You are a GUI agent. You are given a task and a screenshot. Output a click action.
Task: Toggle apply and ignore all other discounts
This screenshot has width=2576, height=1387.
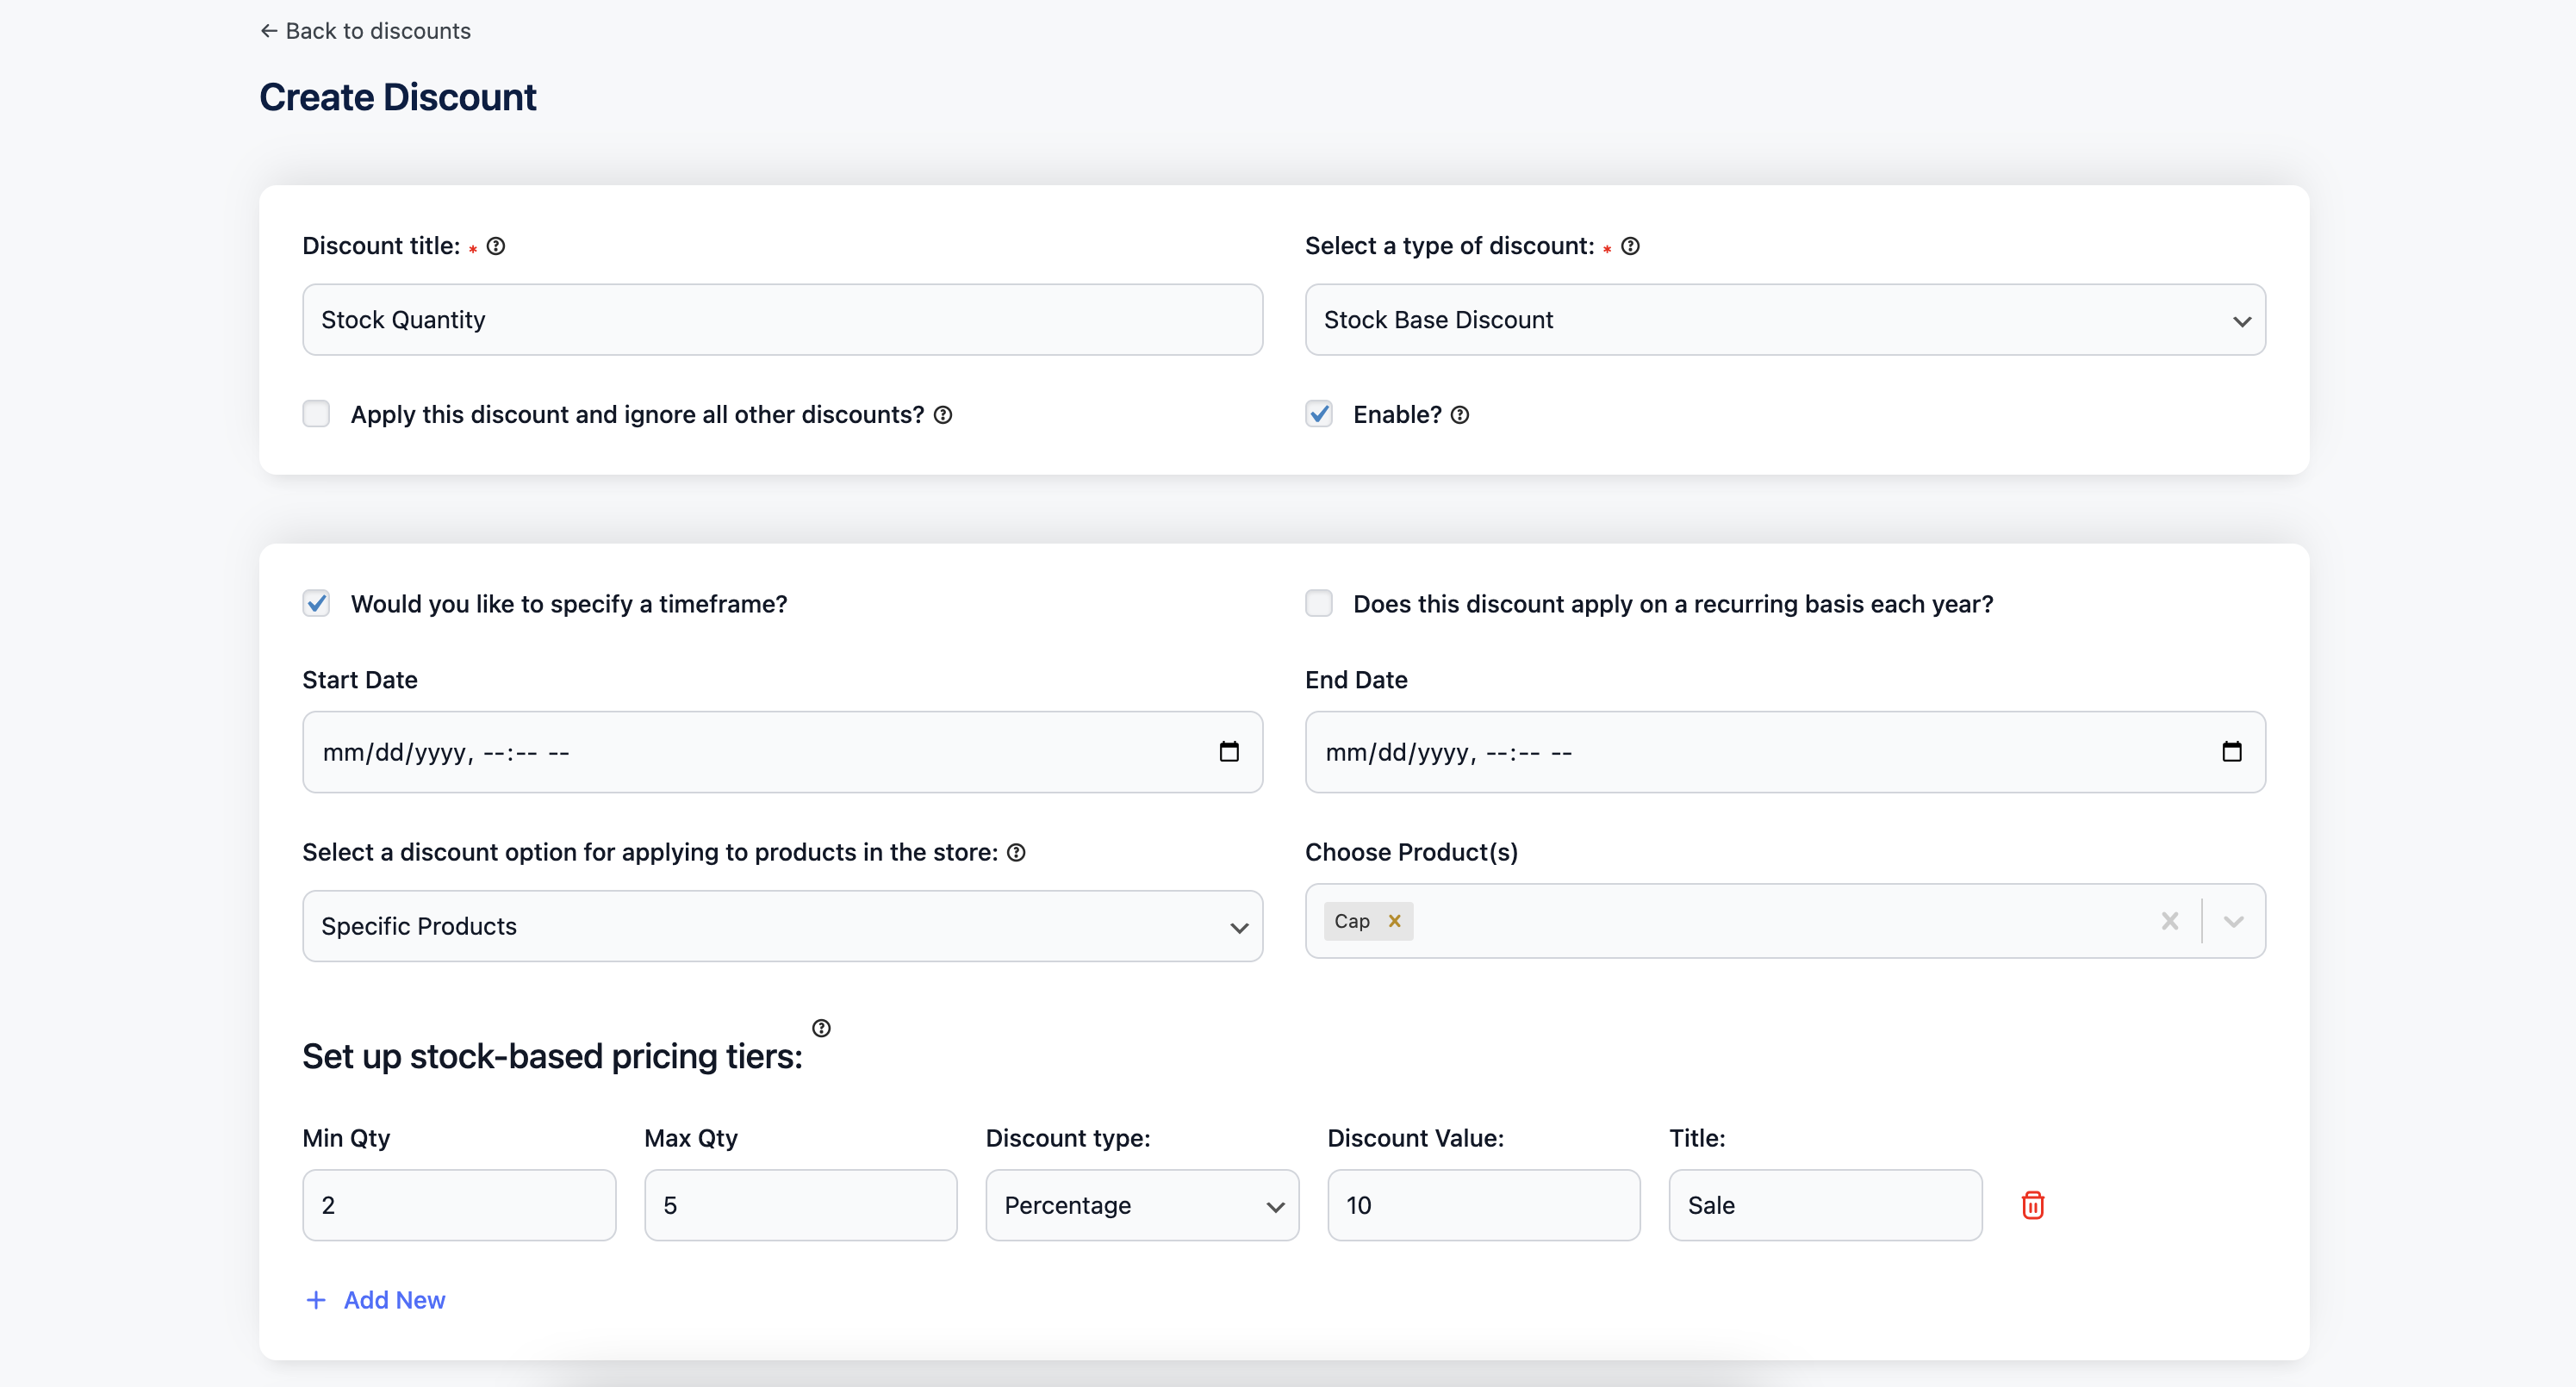(x=318, y=414)
